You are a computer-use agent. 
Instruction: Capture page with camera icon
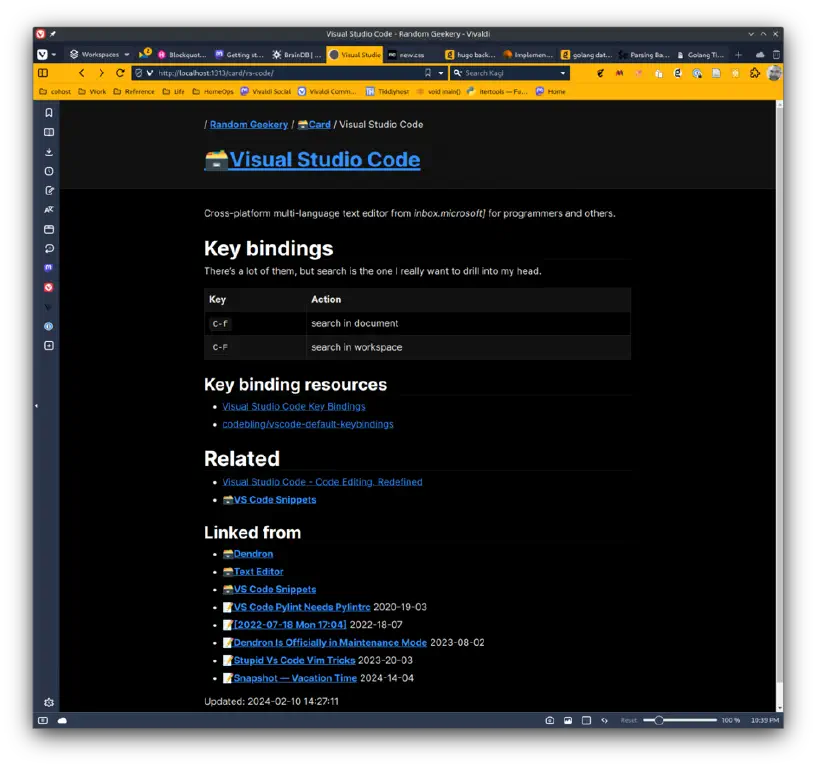pyautogui.click(x=549, y=720)
